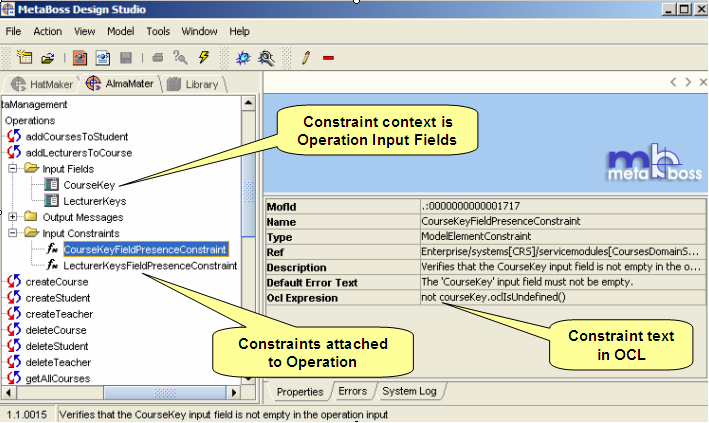This screenshot has width=709, height=423.
Task: Click the tree horizontal scrollbar thumb
Action: click(165, 392)
